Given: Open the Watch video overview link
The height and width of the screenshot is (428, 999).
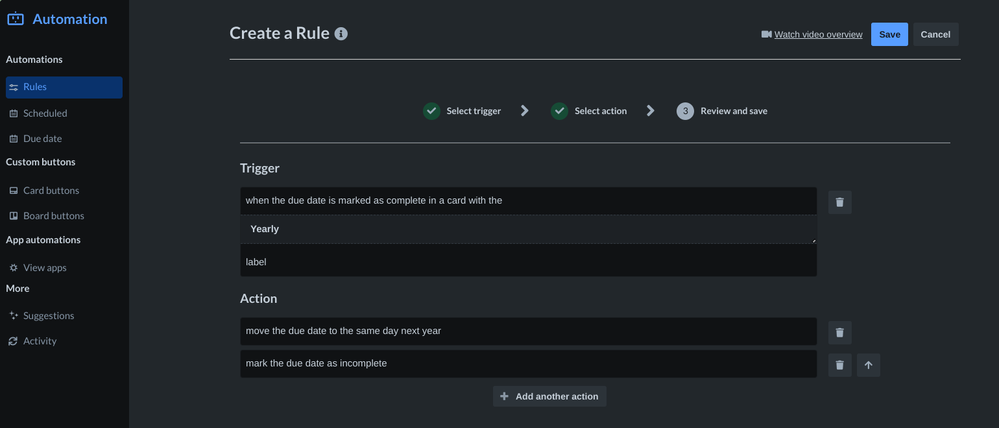Looking at the screenshot, I should (x=818, y=34).
